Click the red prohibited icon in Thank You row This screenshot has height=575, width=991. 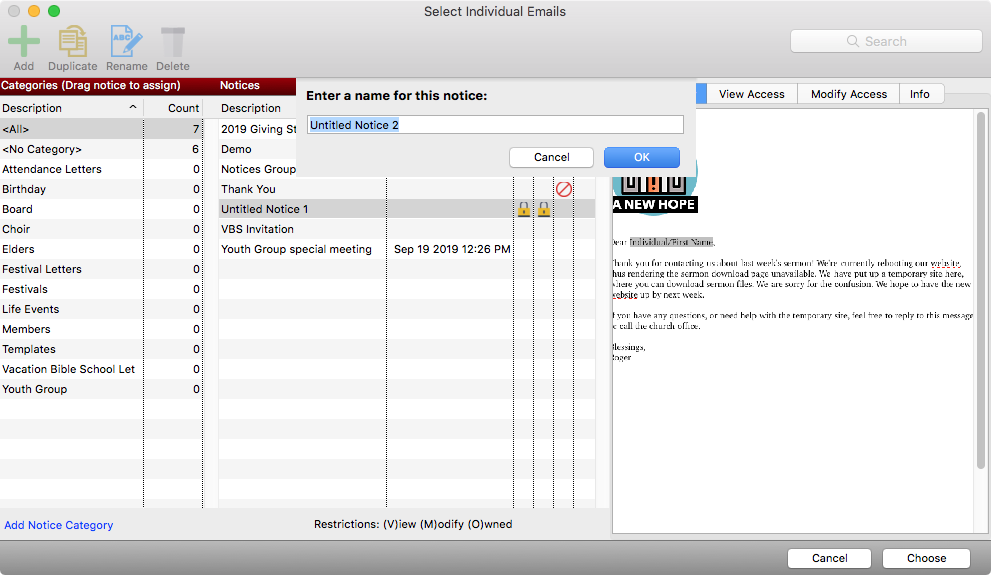(563, 189)
